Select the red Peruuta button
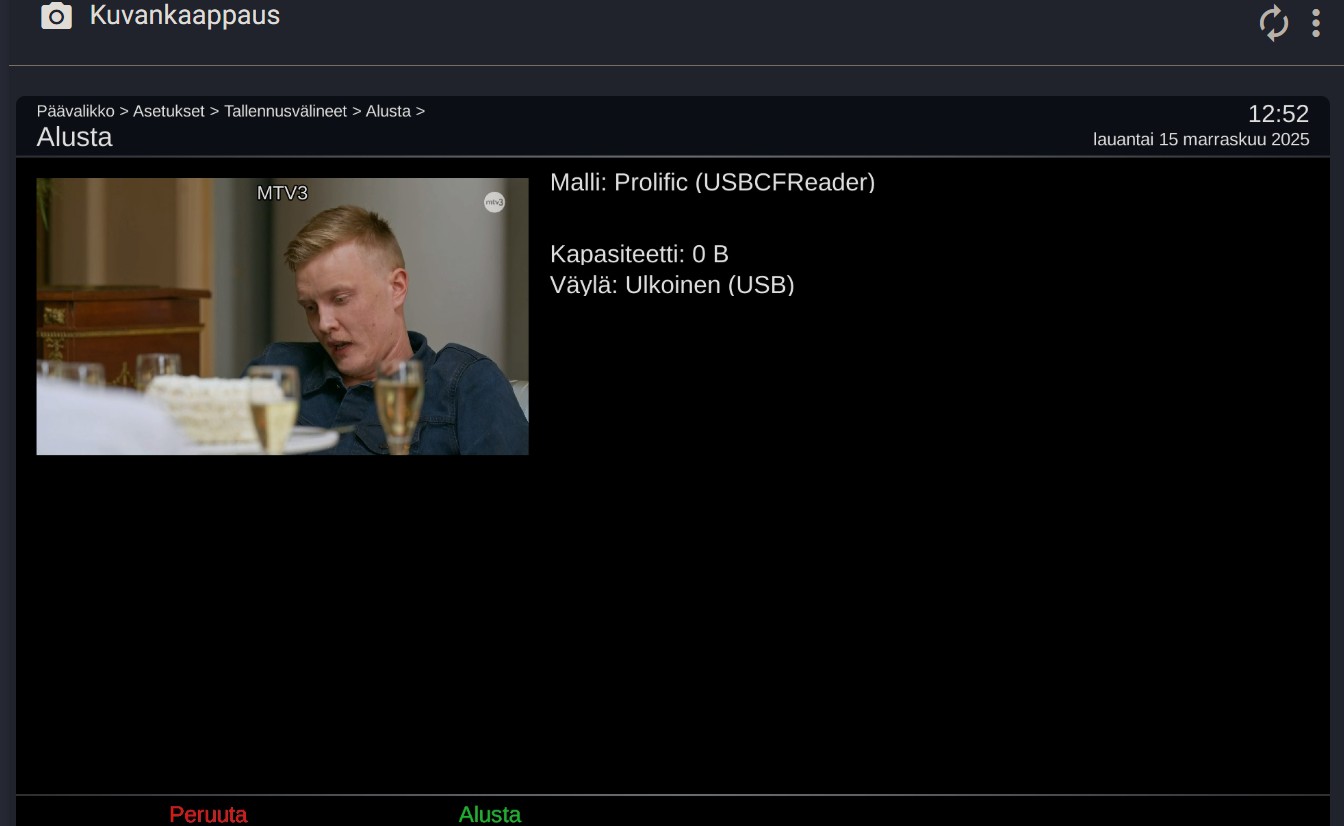Image resolution: width=1344 pixels, height=826 pixels. (x=208, y=814)
